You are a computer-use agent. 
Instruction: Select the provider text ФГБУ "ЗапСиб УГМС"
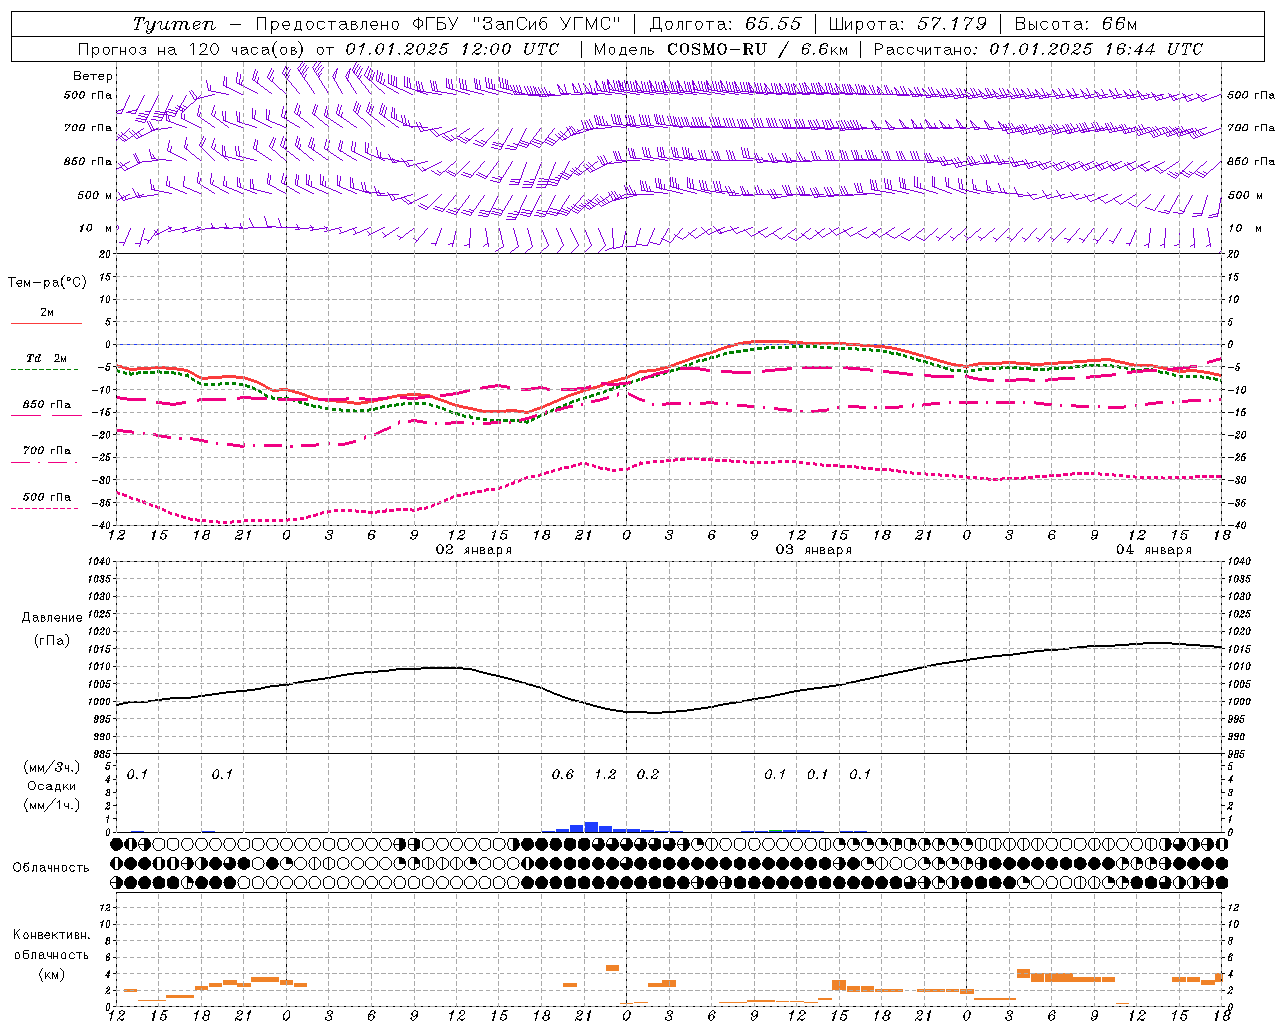[x=516, y=24]
